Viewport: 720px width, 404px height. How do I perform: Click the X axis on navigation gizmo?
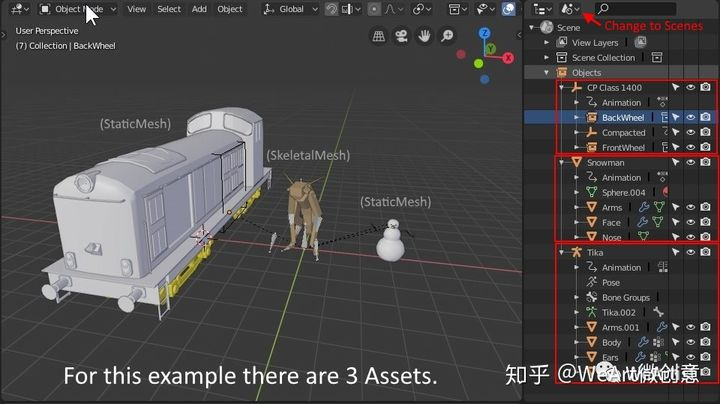tap(508, 58)
